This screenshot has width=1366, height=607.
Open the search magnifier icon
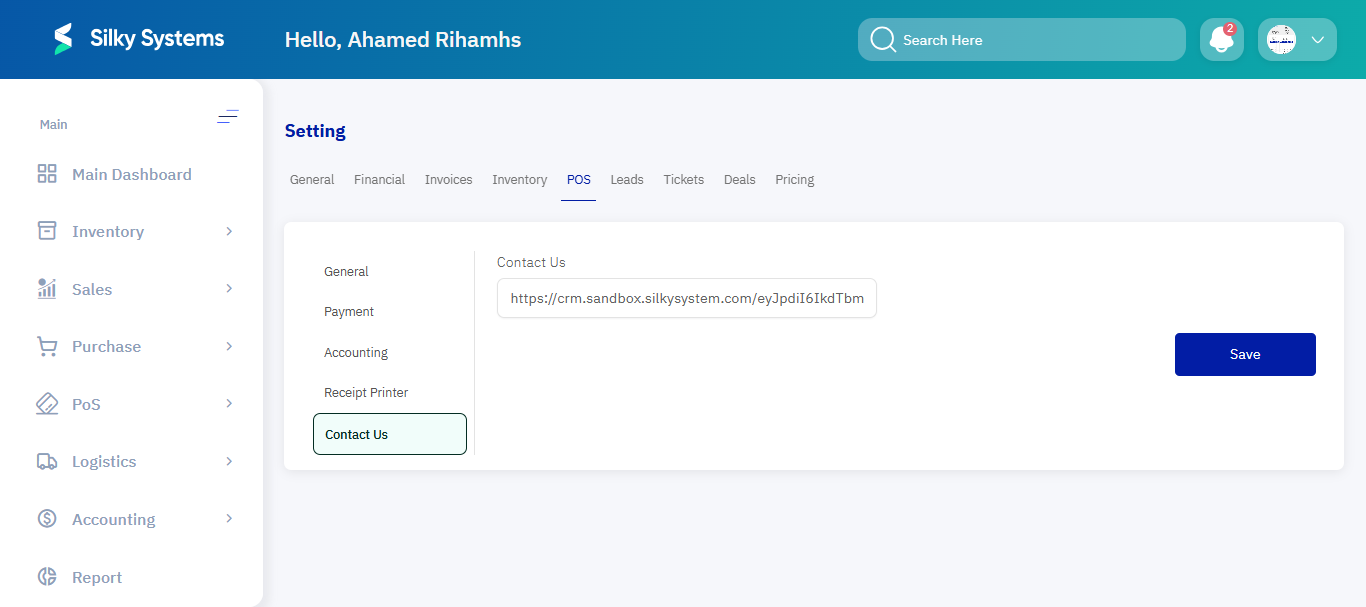883,39
